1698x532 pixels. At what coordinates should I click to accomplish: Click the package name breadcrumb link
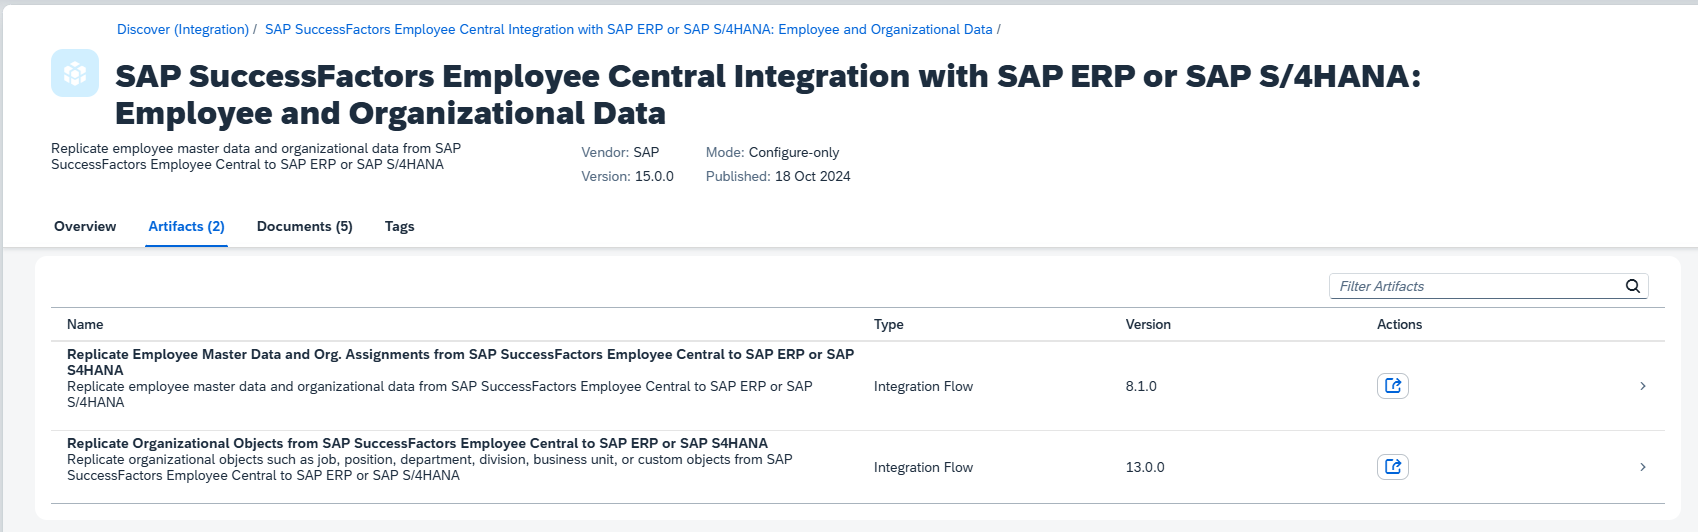(x=629, y=29)
